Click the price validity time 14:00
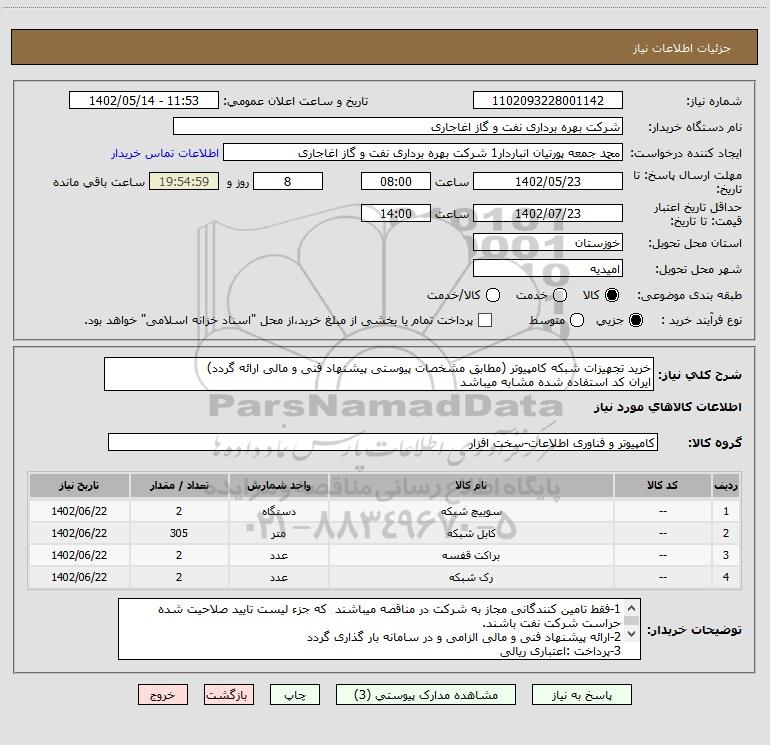The width and height of the screenshot is (770, 745). [396, 213]
